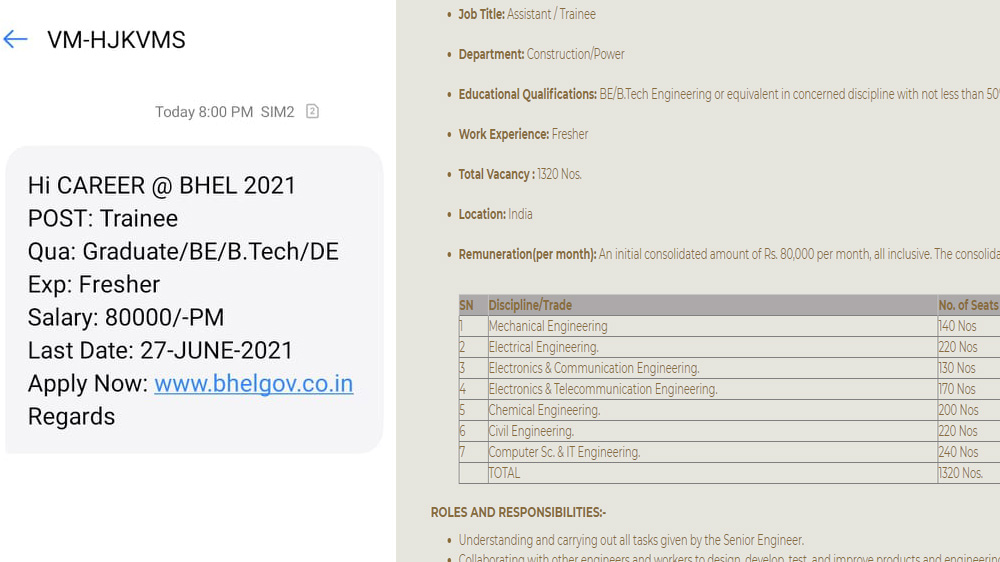This screenshot has height=562, width=1000.
Task: Click the Job Title label
Action: point(481,14)
